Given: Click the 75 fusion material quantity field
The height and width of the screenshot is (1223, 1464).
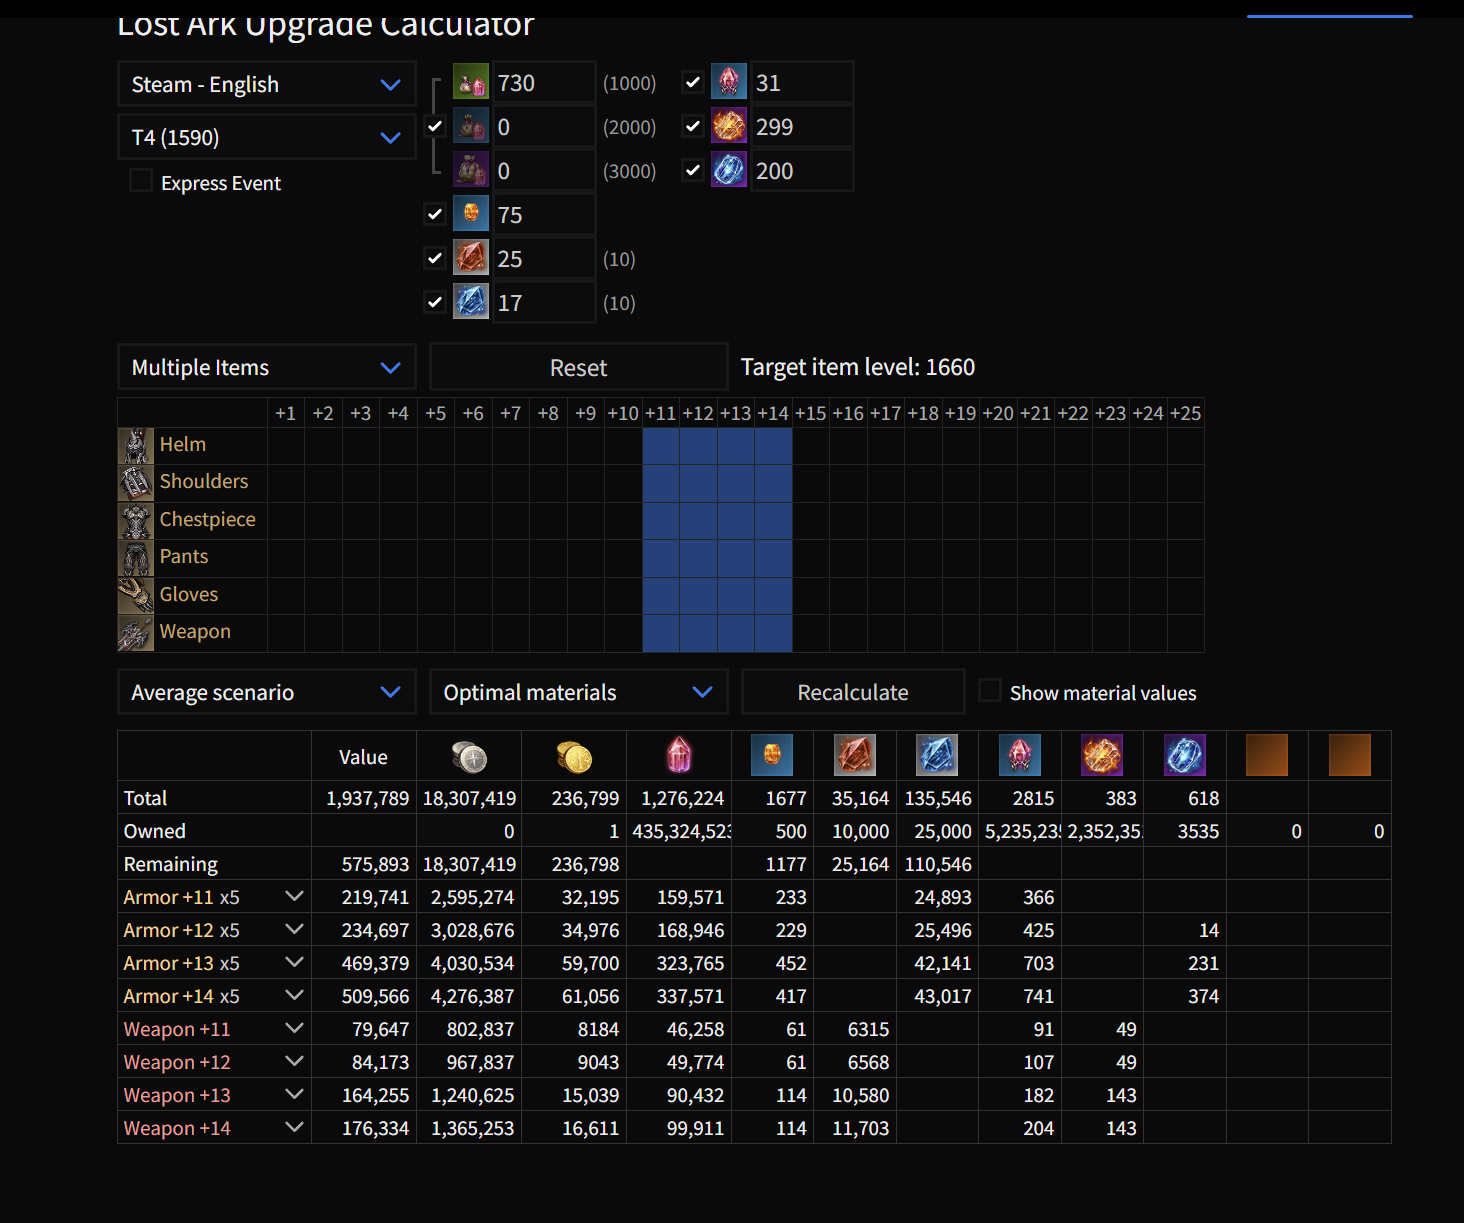Looking at the screenshot, I should pyautogui.click(x=544, y=214).
